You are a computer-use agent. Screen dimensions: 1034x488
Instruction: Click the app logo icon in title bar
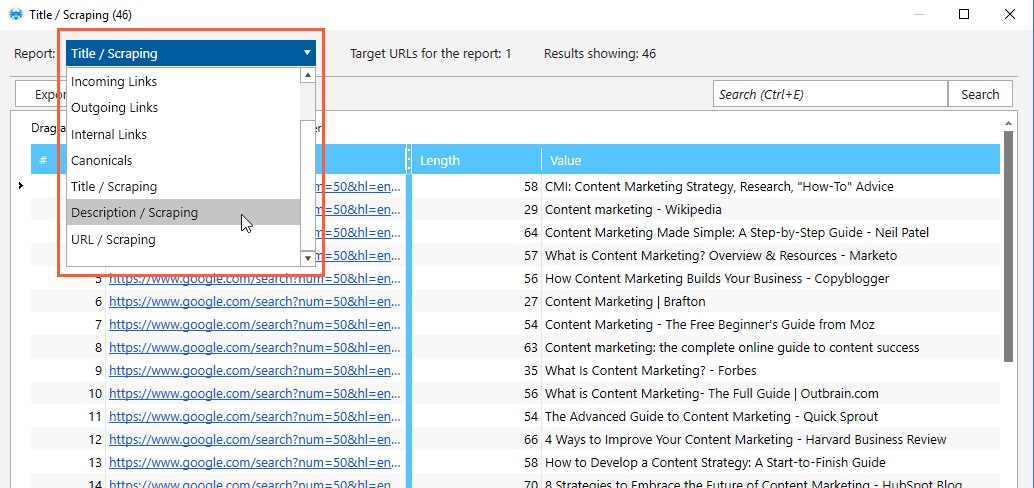(16, 15)
